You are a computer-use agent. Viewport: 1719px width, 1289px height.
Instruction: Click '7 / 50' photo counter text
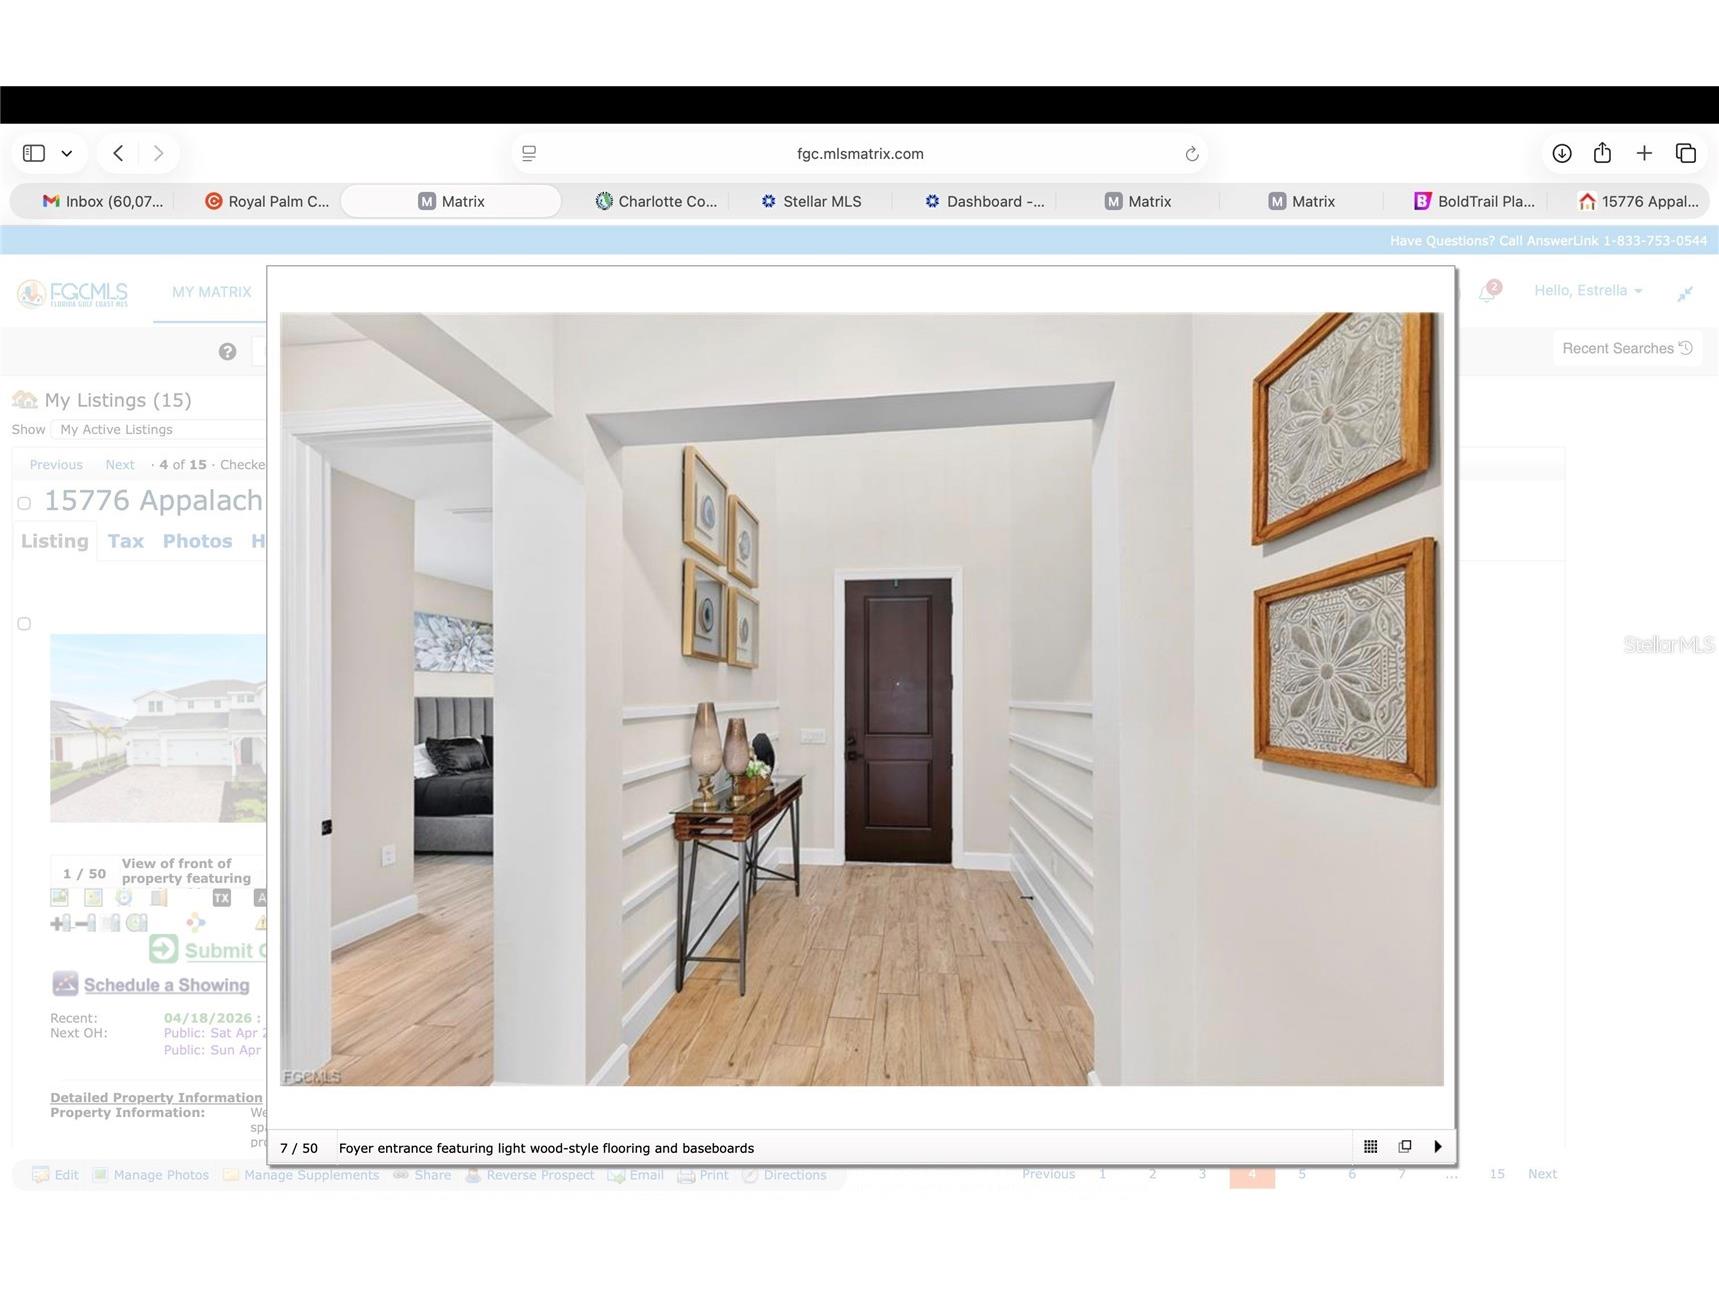(299, 1148)
